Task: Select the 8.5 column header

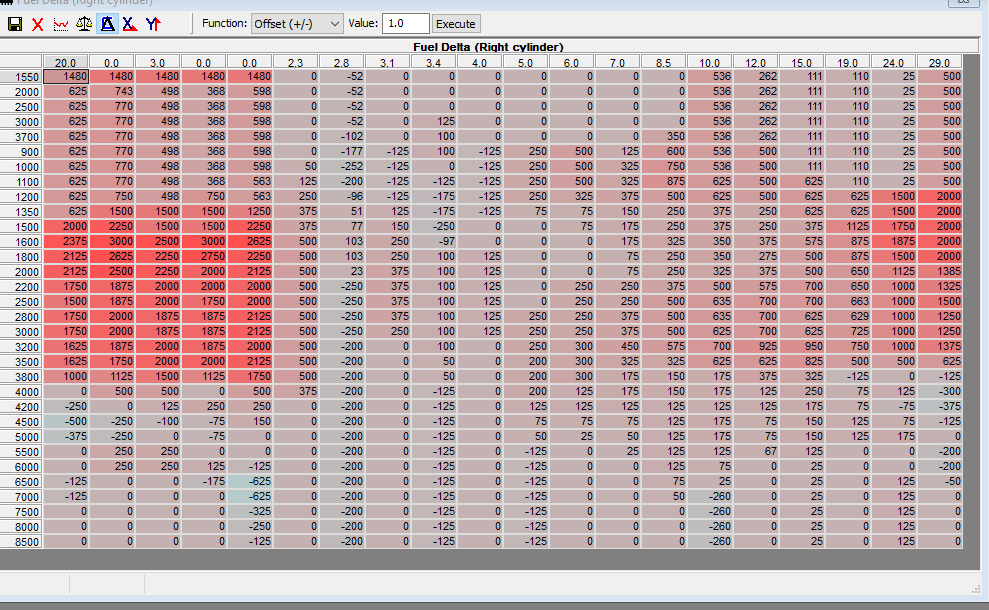Action: pos(664,62)
